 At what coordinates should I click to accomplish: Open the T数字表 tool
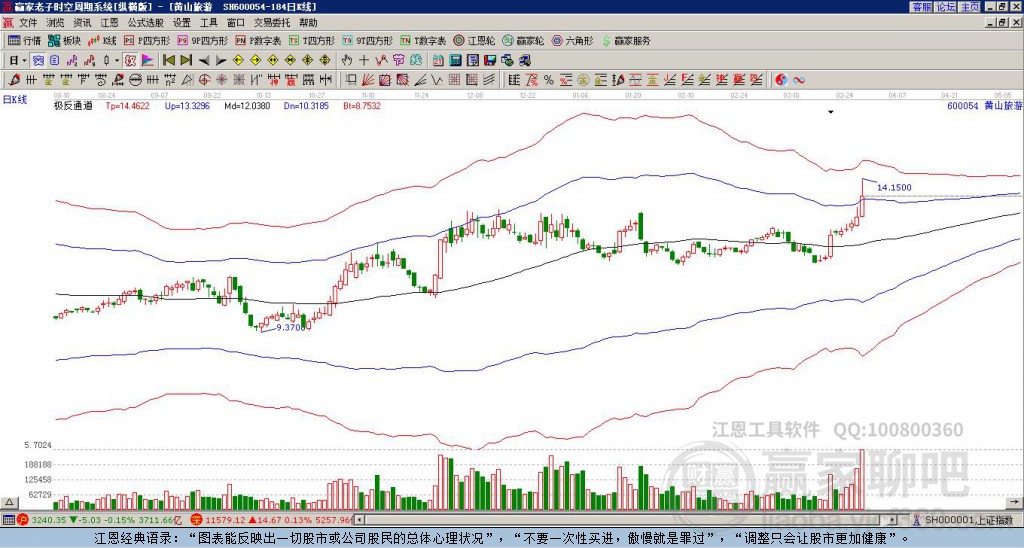coord(423,41)
